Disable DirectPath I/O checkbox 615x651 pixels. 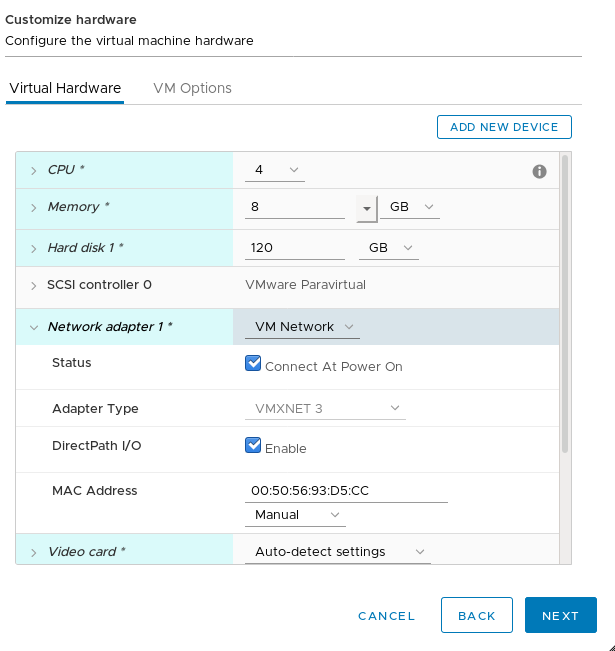click(x=253, y=445)
